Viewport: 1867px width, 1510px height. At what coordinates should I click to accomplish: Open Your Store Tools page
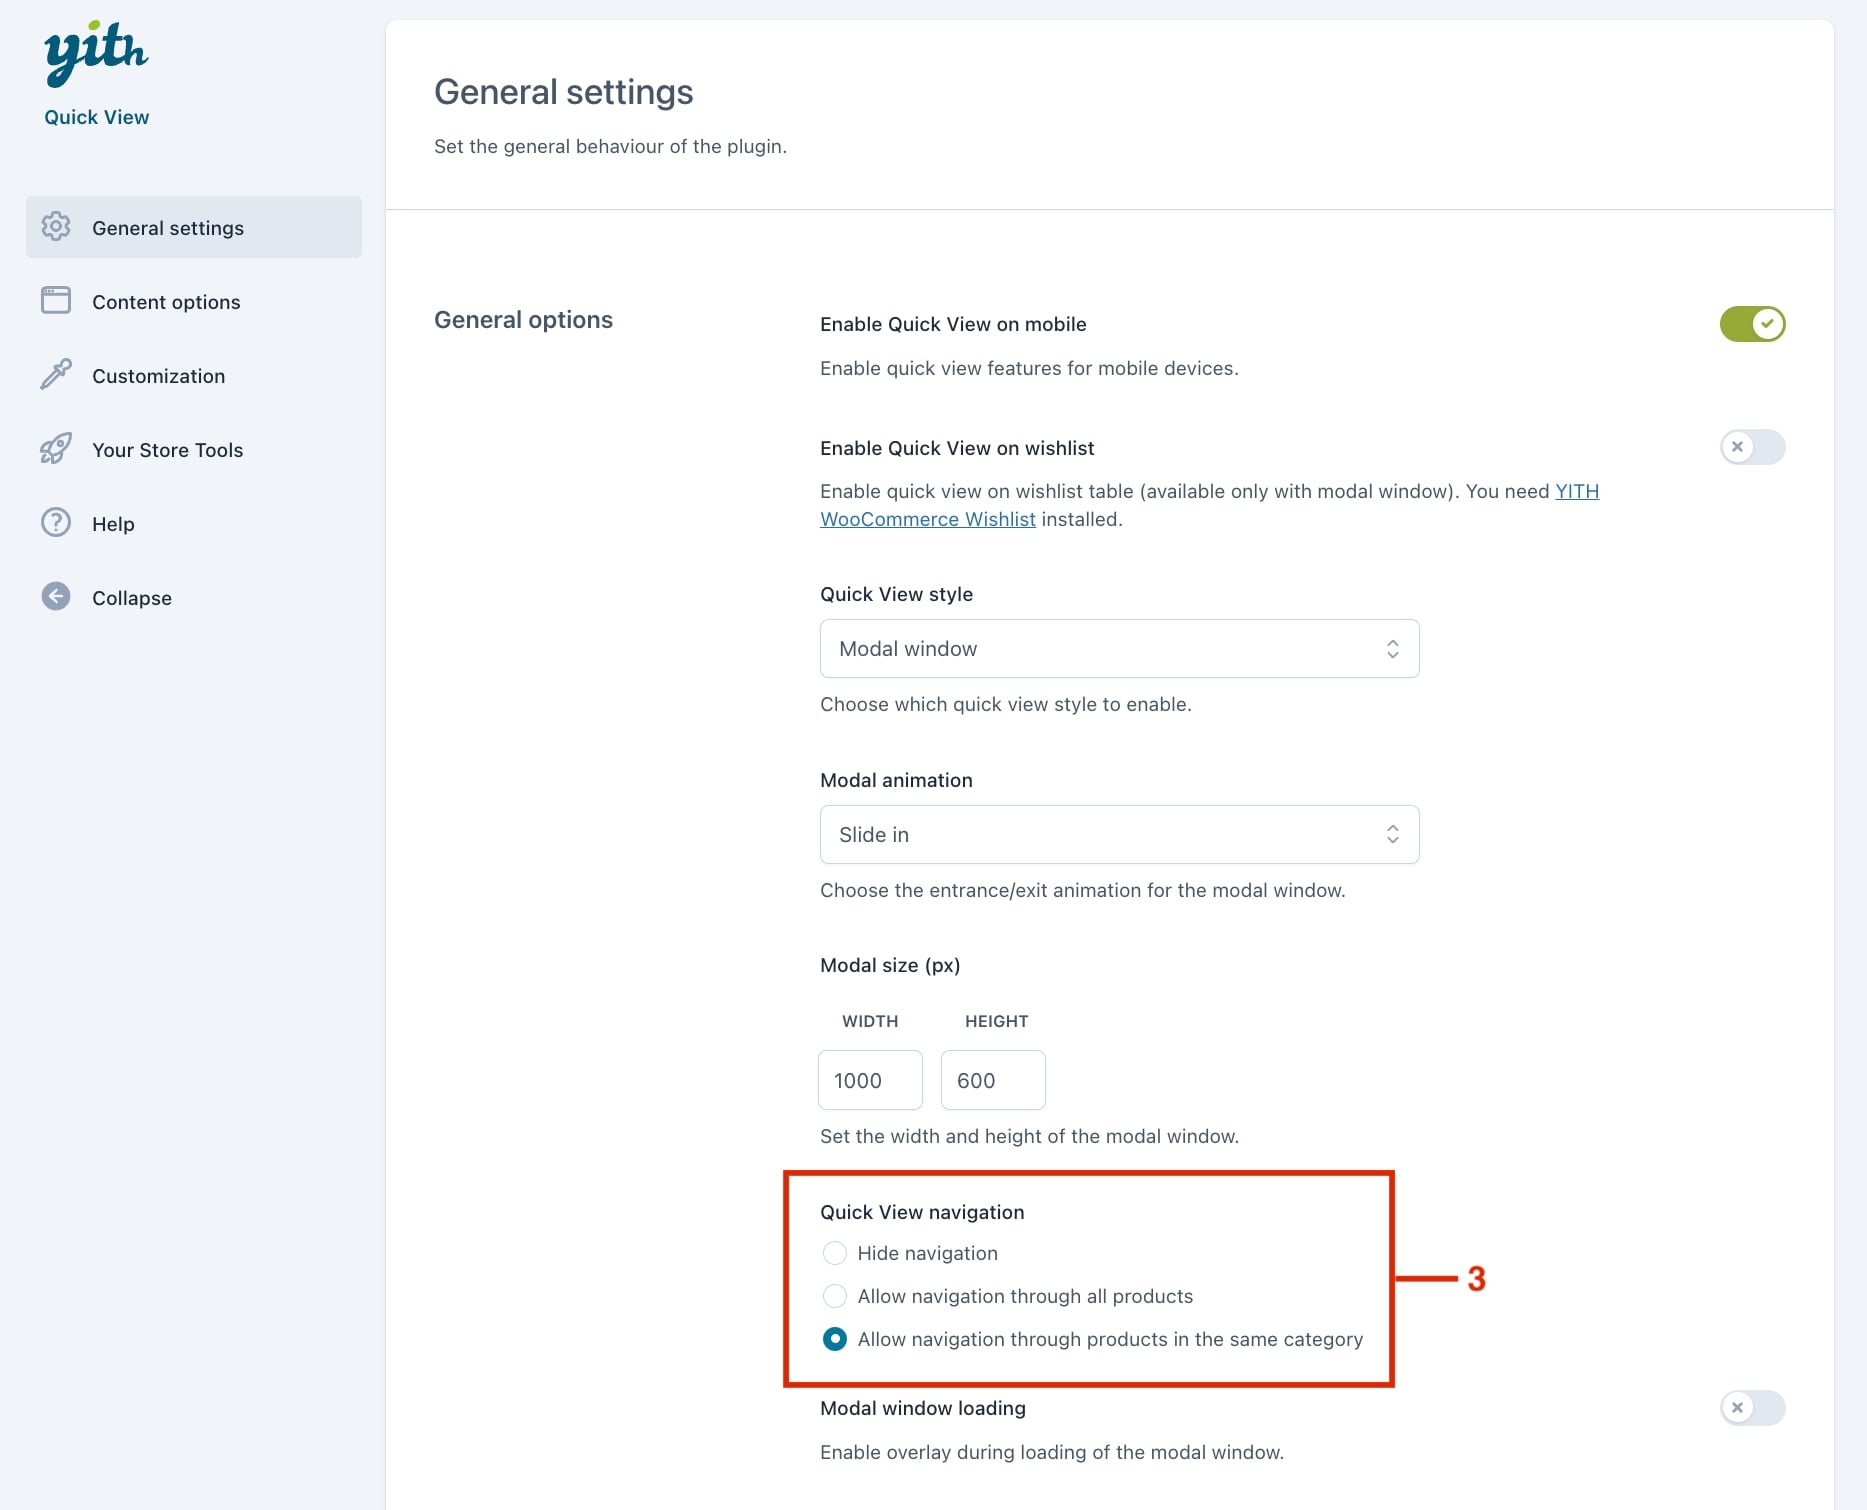[194, 449]
